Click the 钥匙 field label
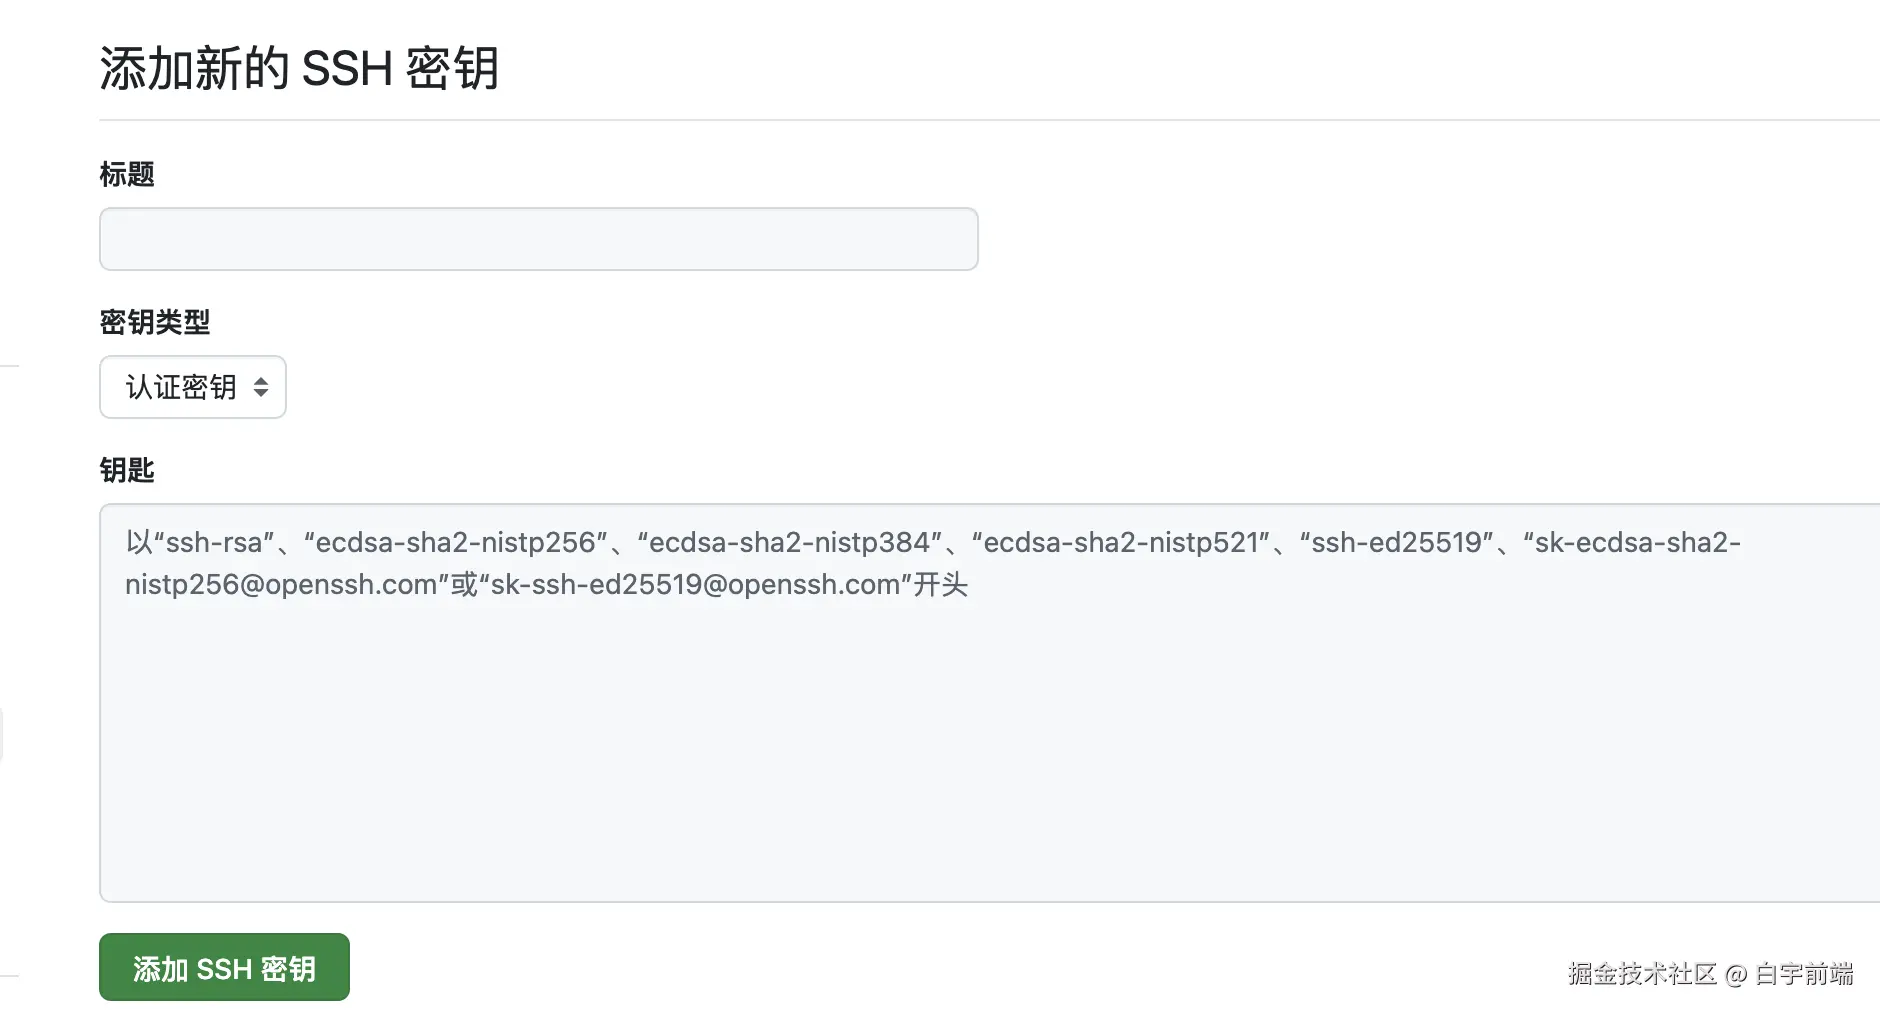Image resolution: width=1880 pixels, height=1014 pixels. 127,470
